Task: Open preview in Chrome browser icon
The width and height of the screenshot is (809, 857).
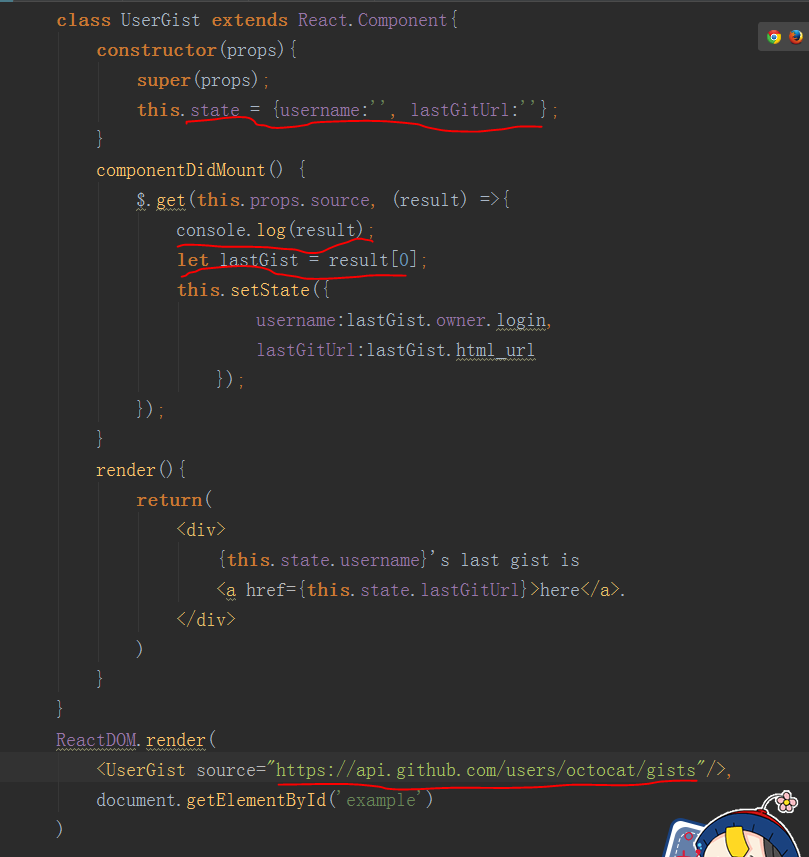Action: point(774,37)
